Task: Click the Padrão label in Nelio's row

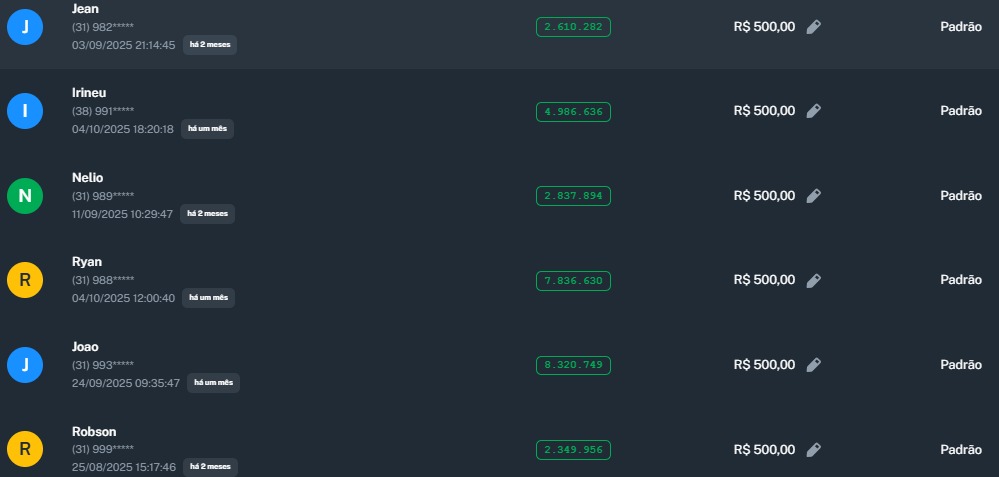Action: [961, 196]
